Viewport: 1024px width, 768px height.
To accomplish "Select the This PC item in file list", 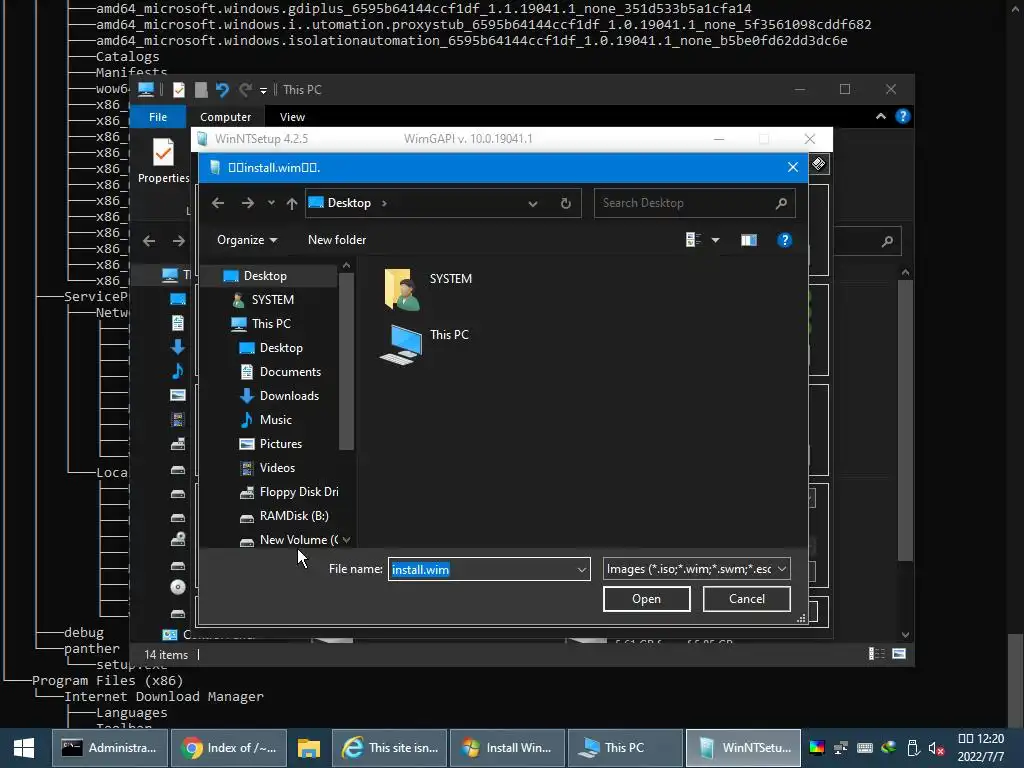I will click(424, 344).
